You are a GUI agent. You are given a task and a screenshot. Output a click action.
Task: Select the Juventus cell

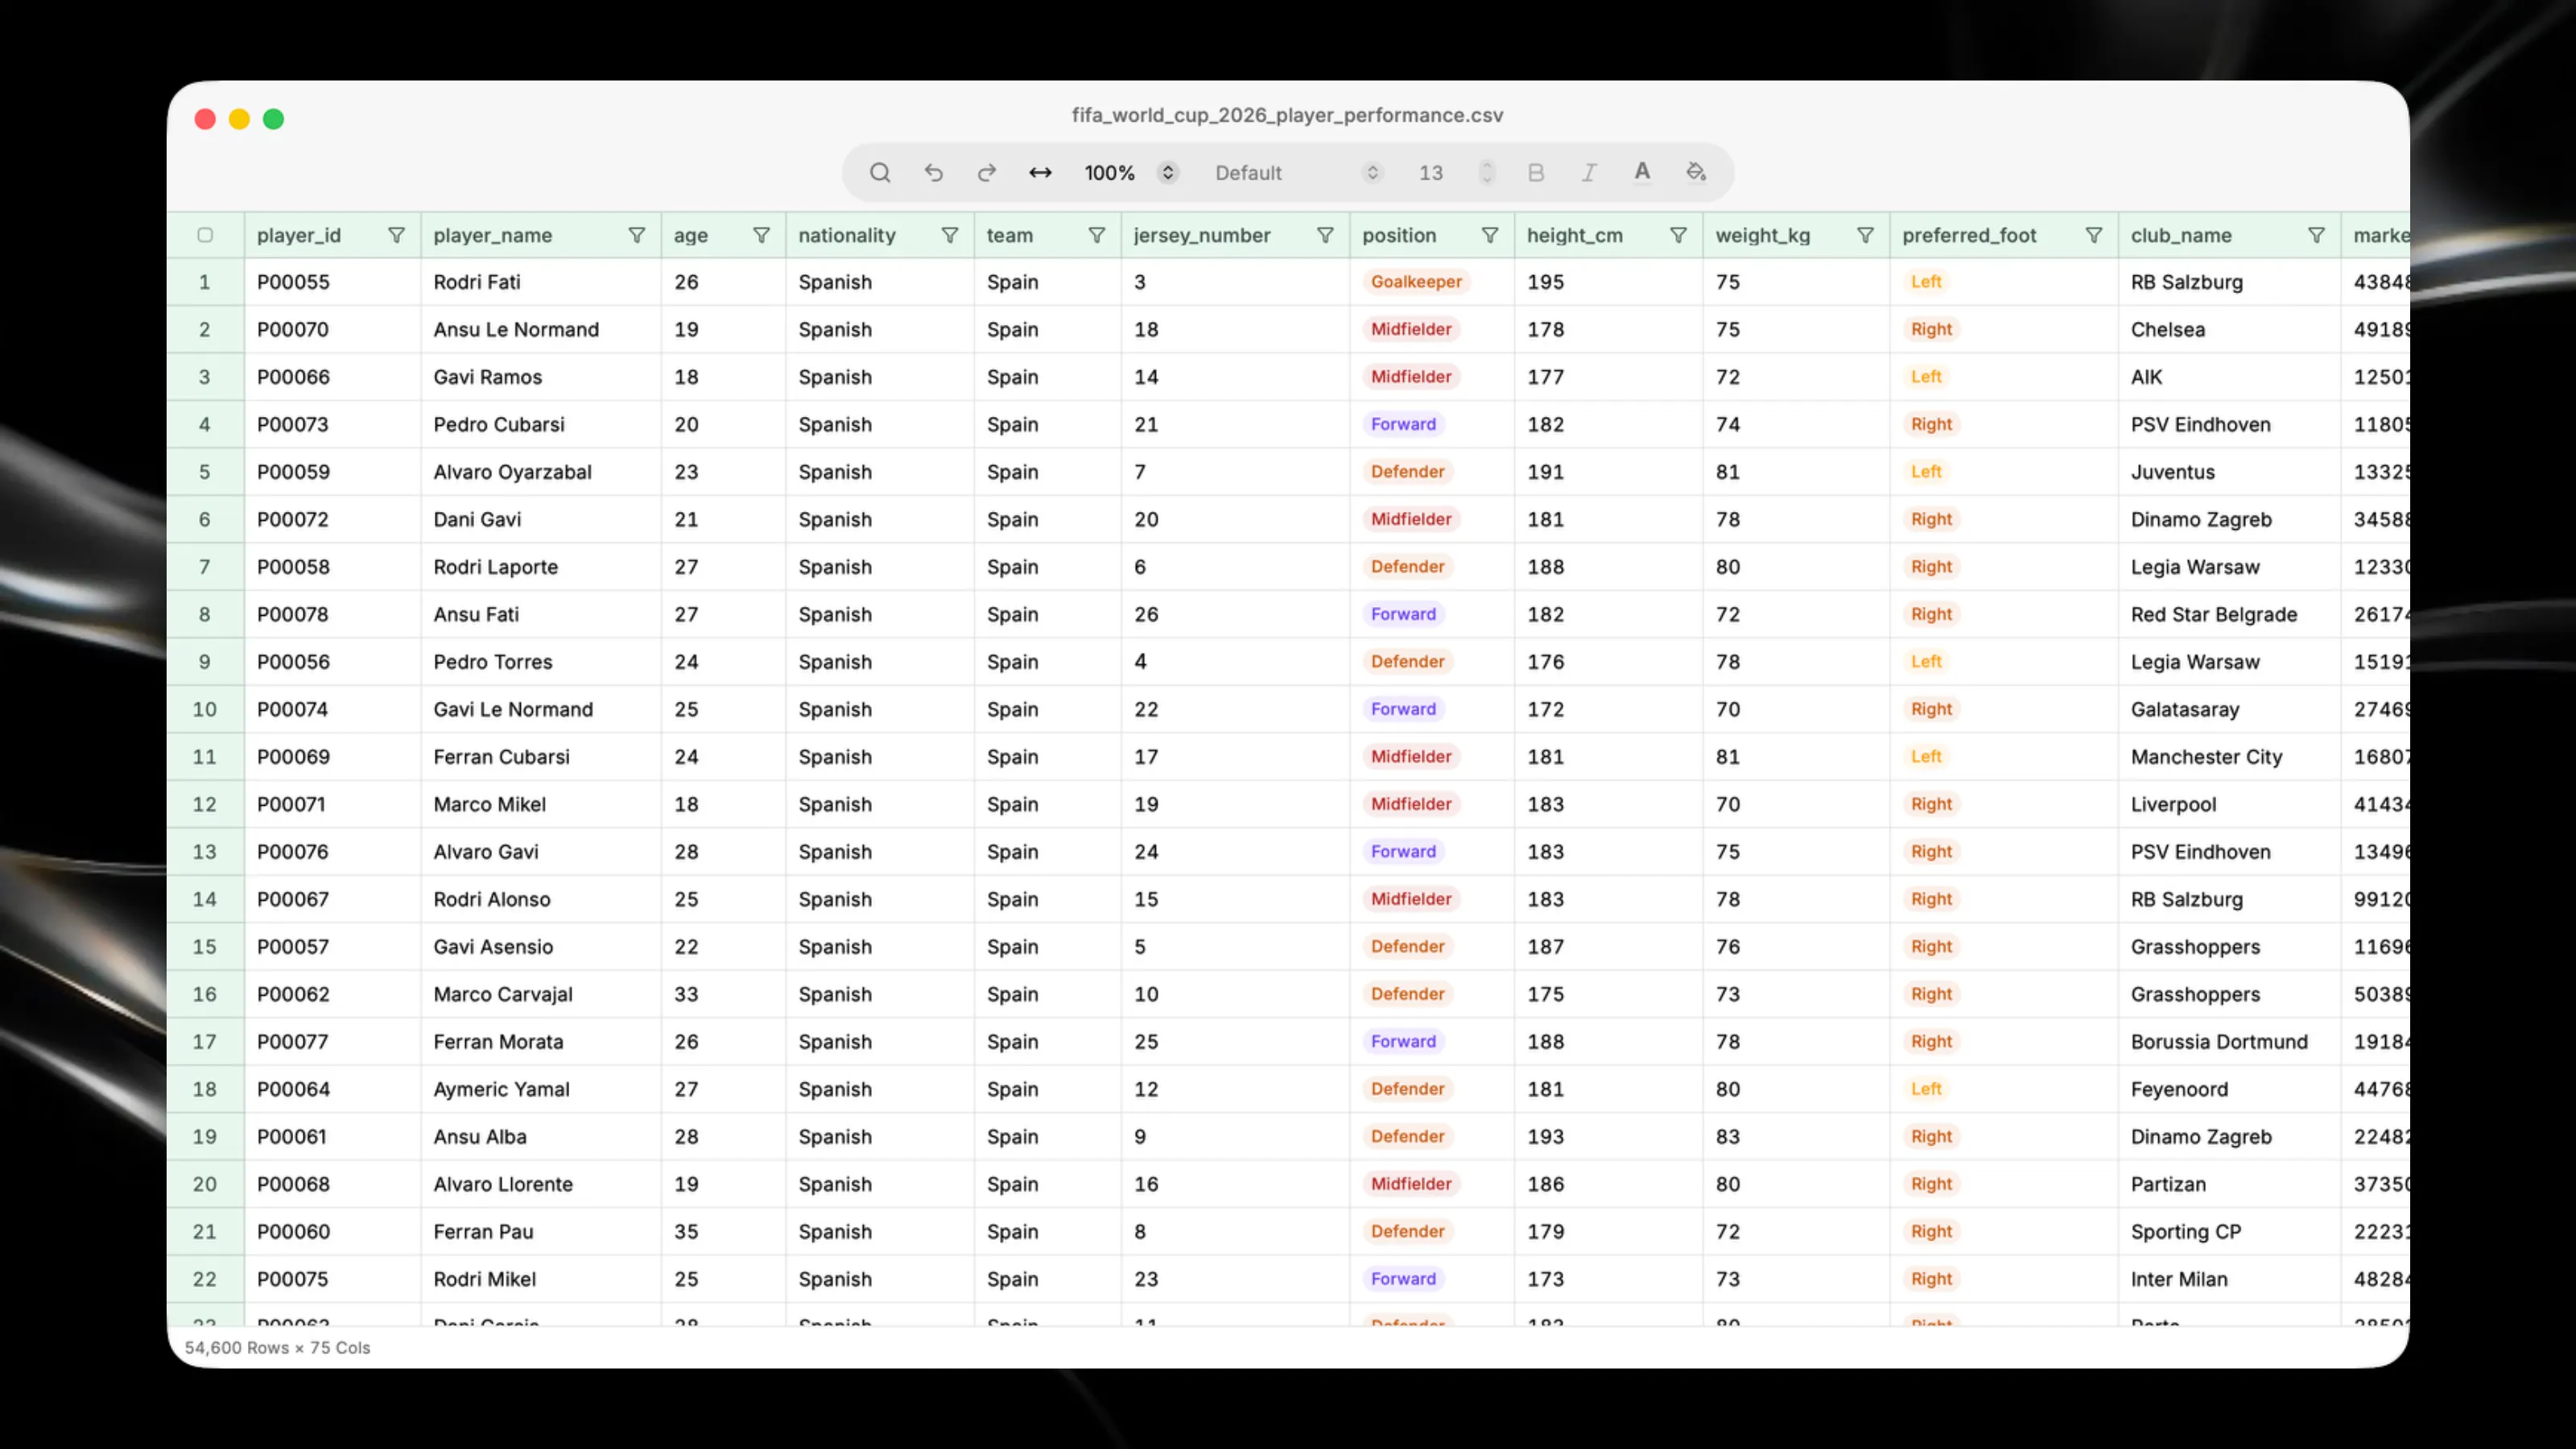[2229, 472]
